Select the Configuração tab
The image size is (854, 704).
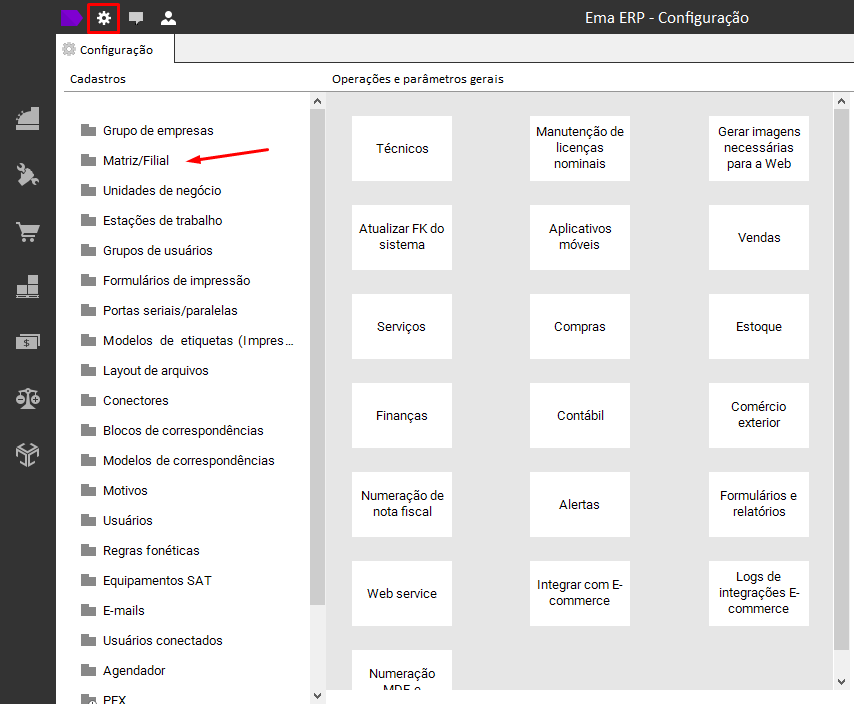(115, 50)
